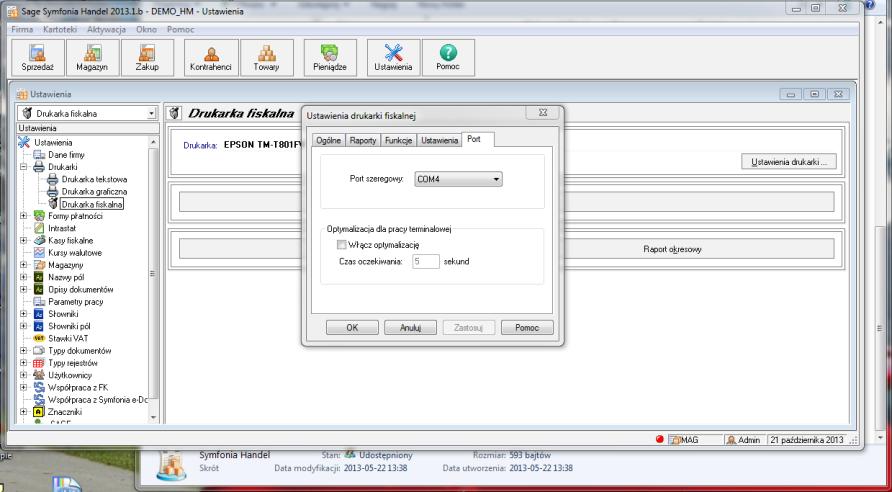Viewport: 892px width, 492px height.
Task: Expand the Słowniki tree node
Action: (24, 314)
